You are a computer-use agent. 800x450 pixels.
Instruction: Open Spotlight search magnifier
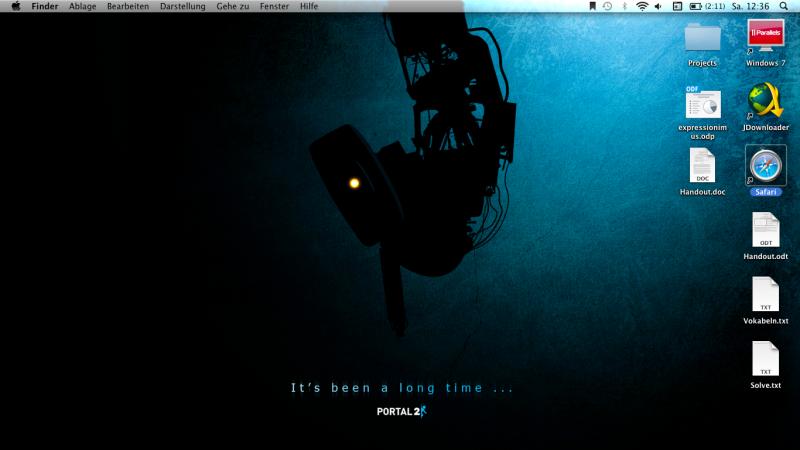coord(786,6)
